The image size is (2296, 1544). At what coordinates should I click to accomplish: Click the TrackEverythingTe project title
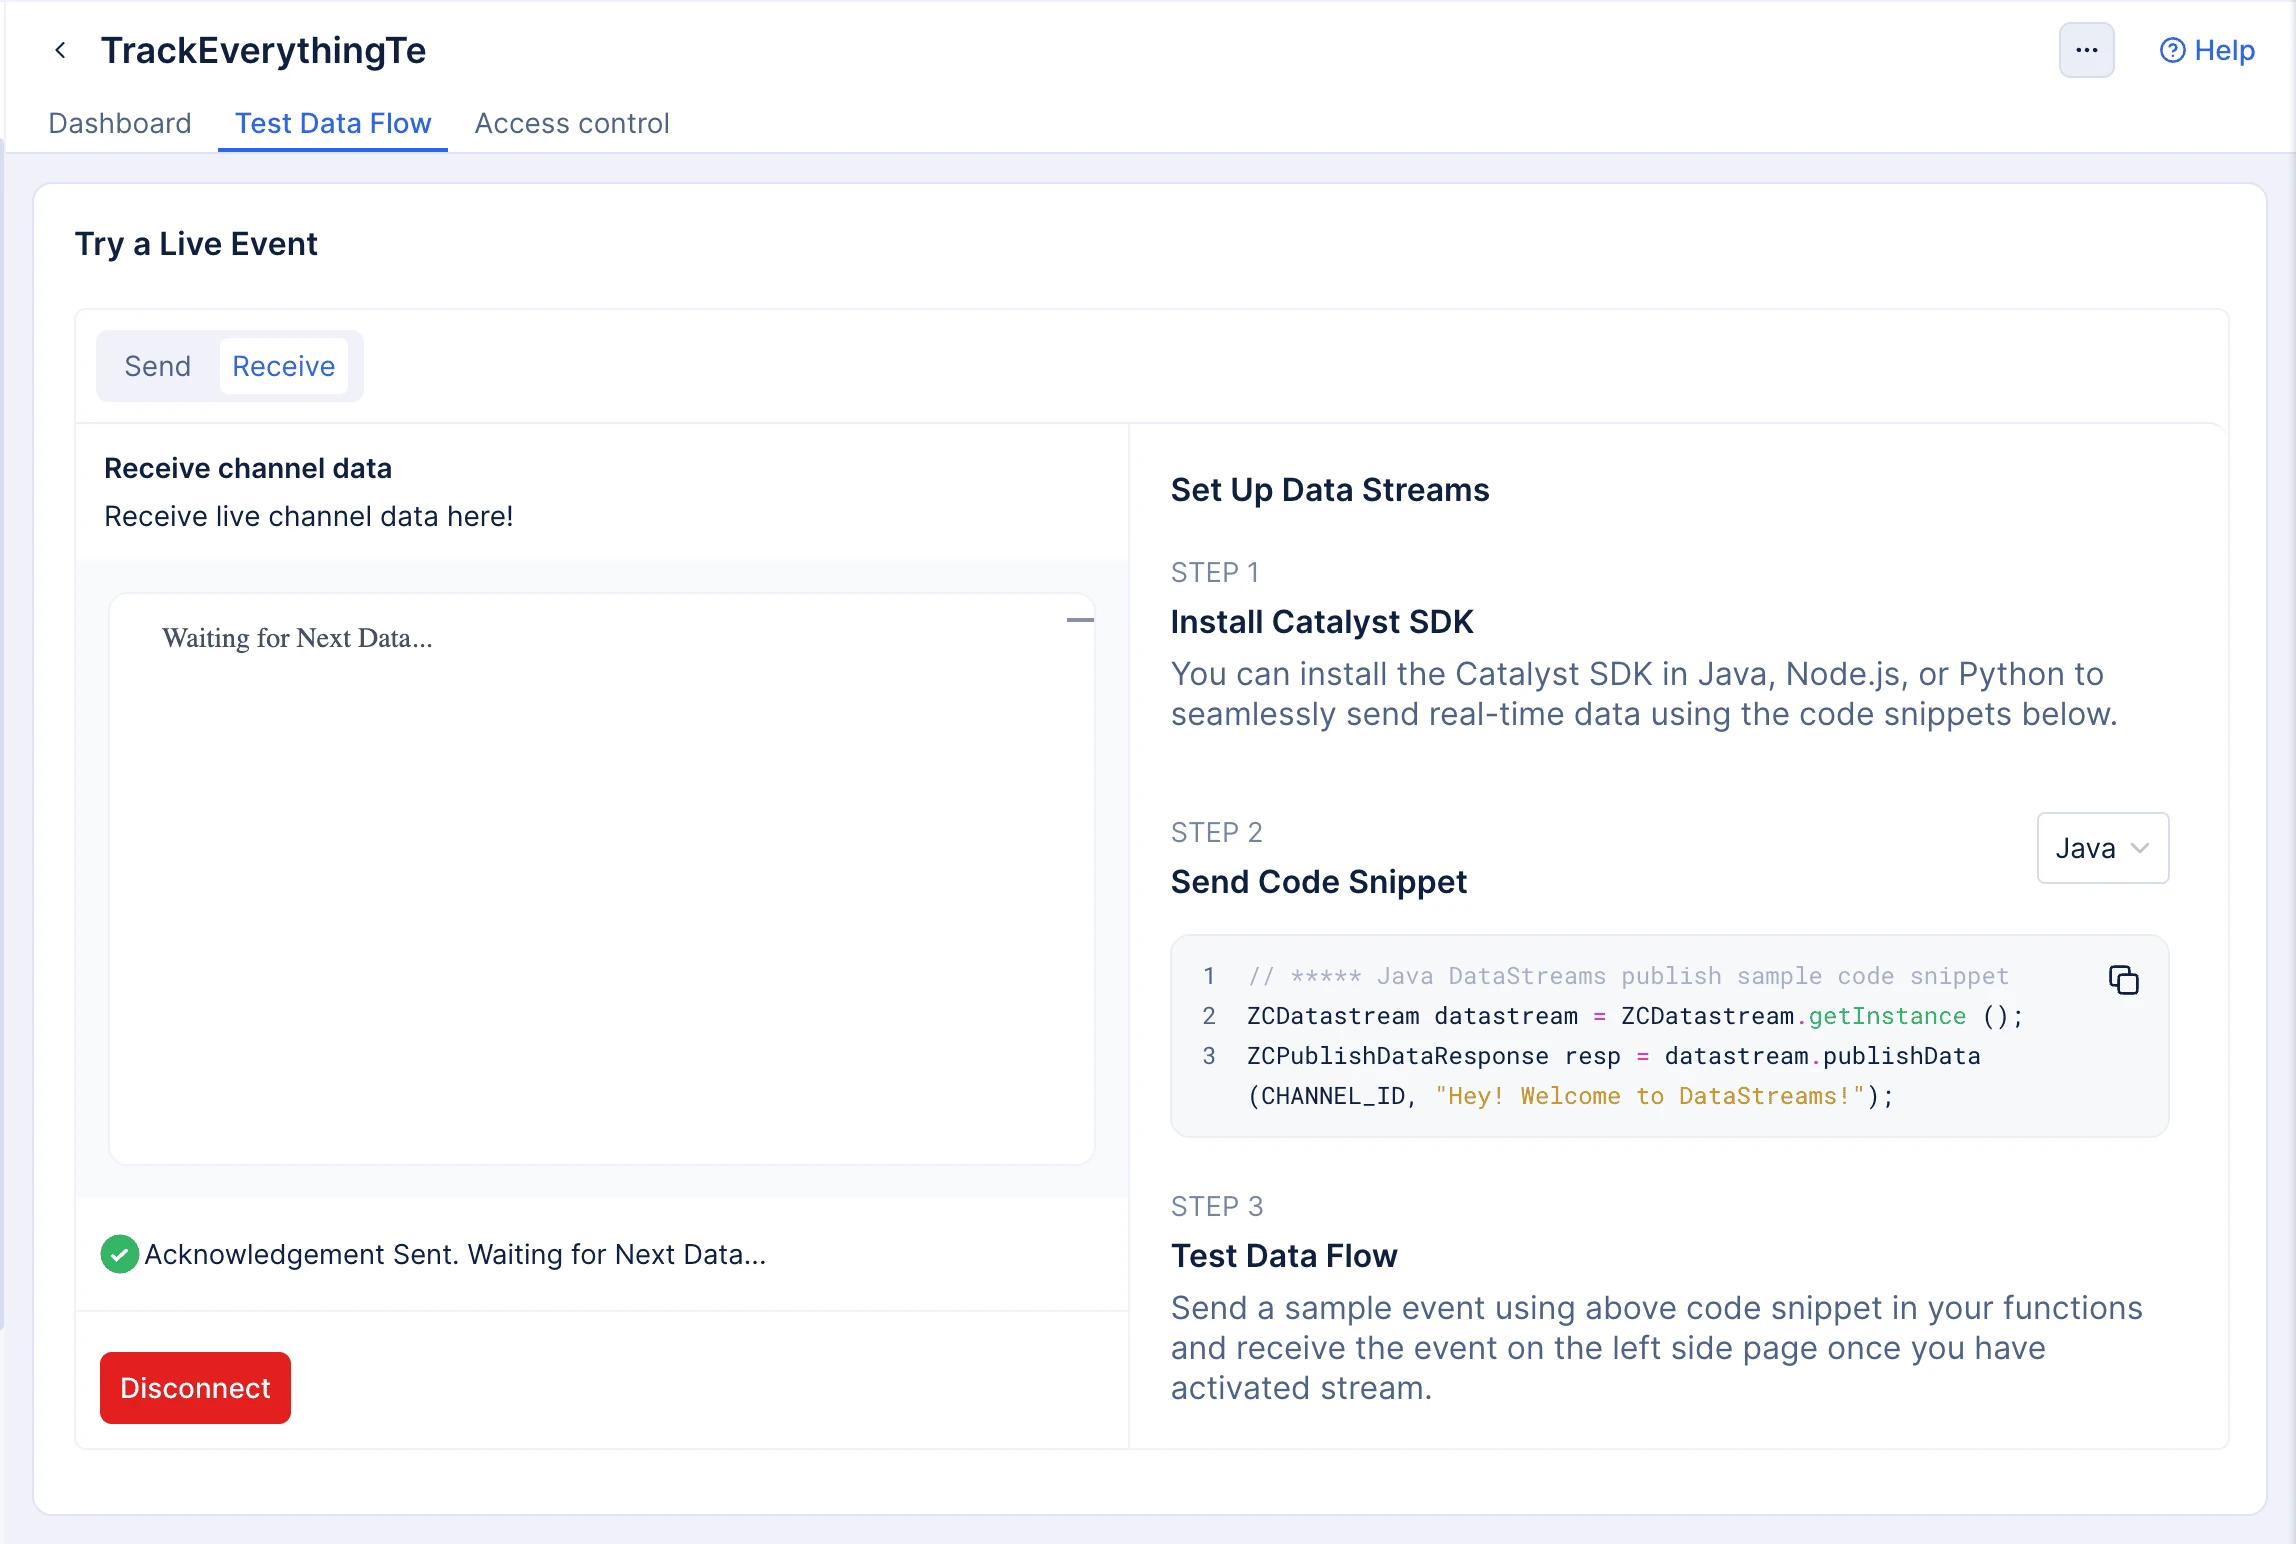264,50
